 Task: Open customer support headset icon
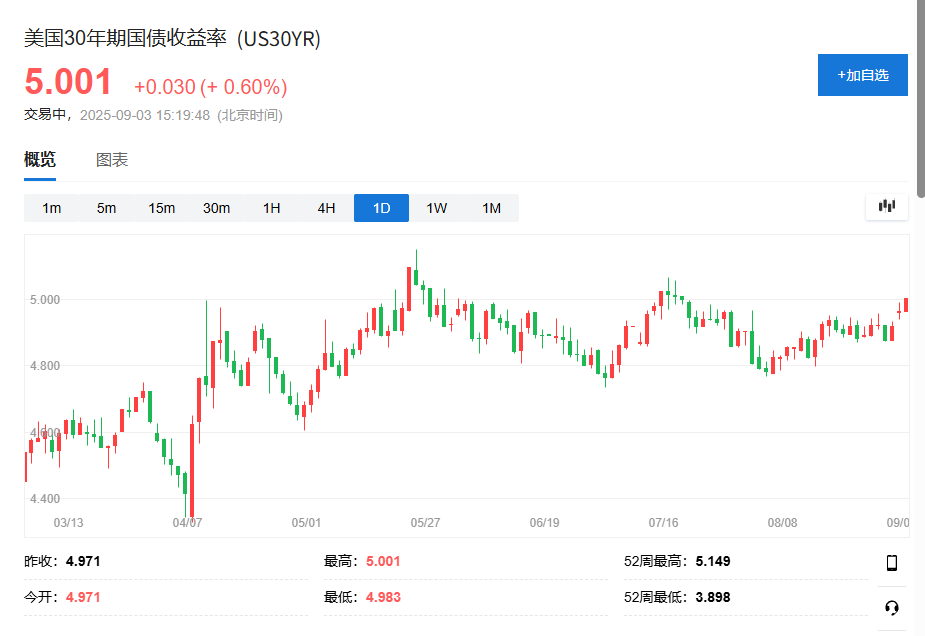point(892,607)
